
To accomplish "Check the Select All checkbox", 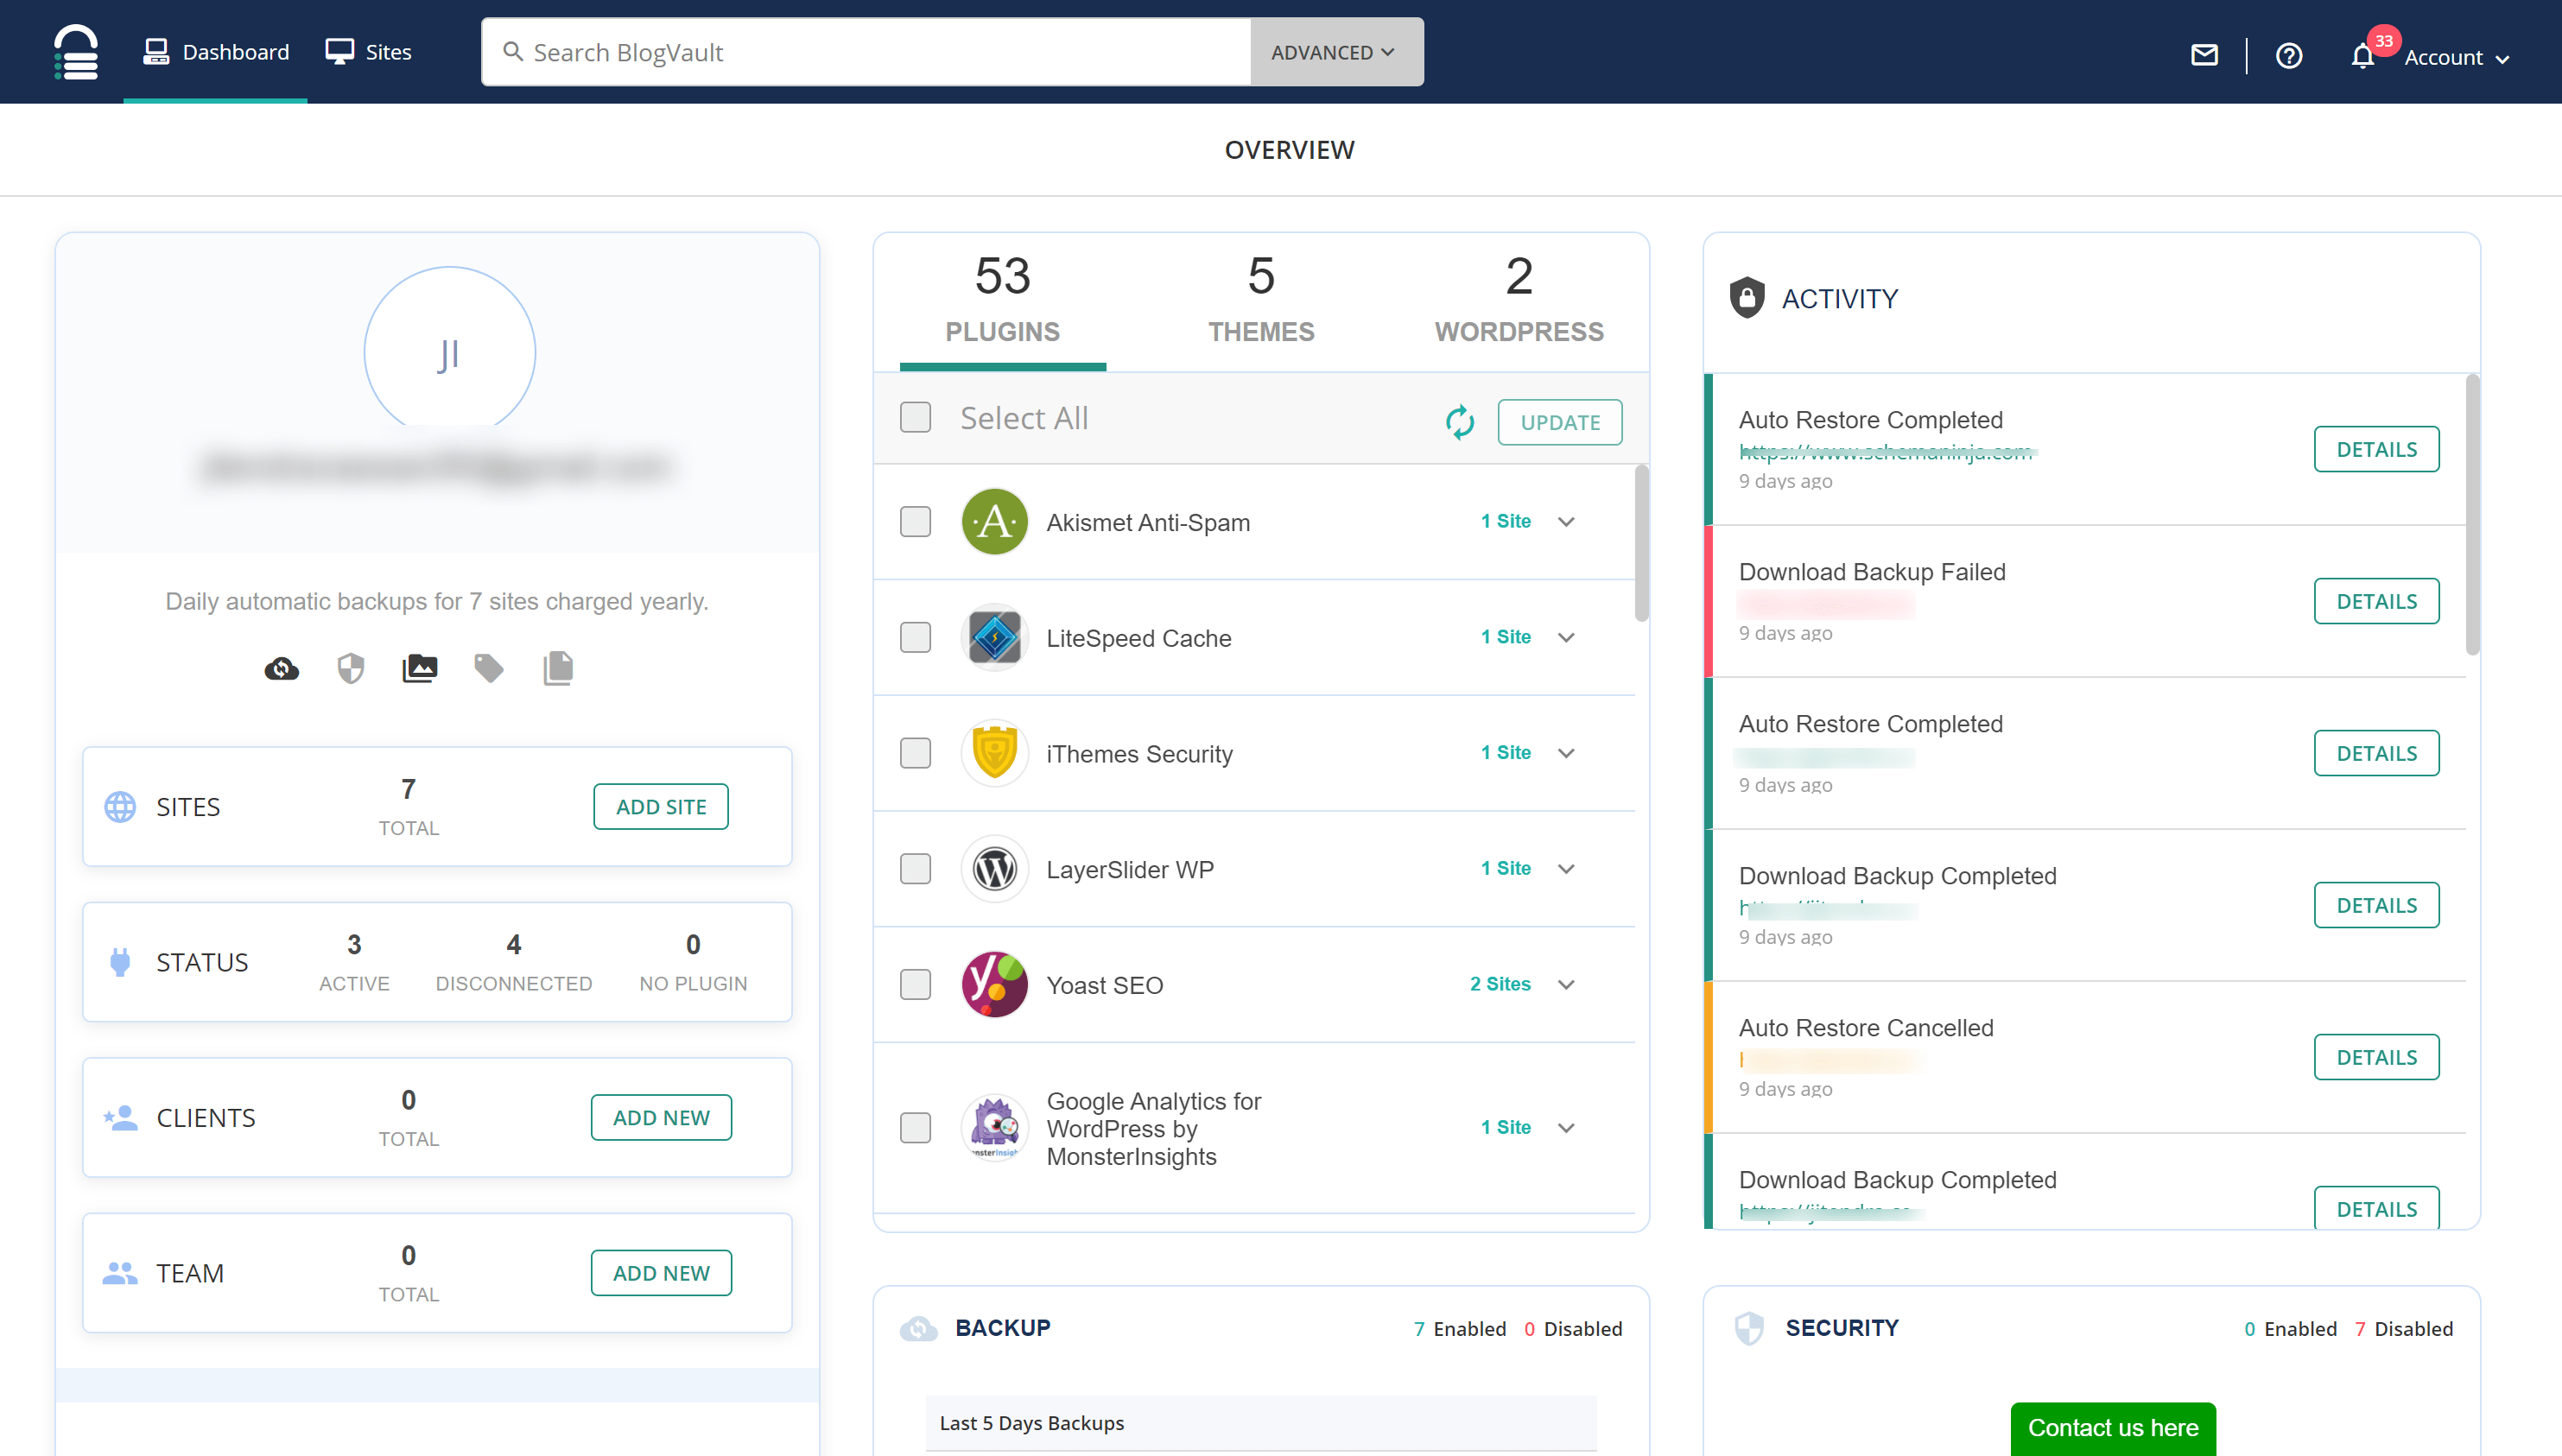I will coord(915,418).
